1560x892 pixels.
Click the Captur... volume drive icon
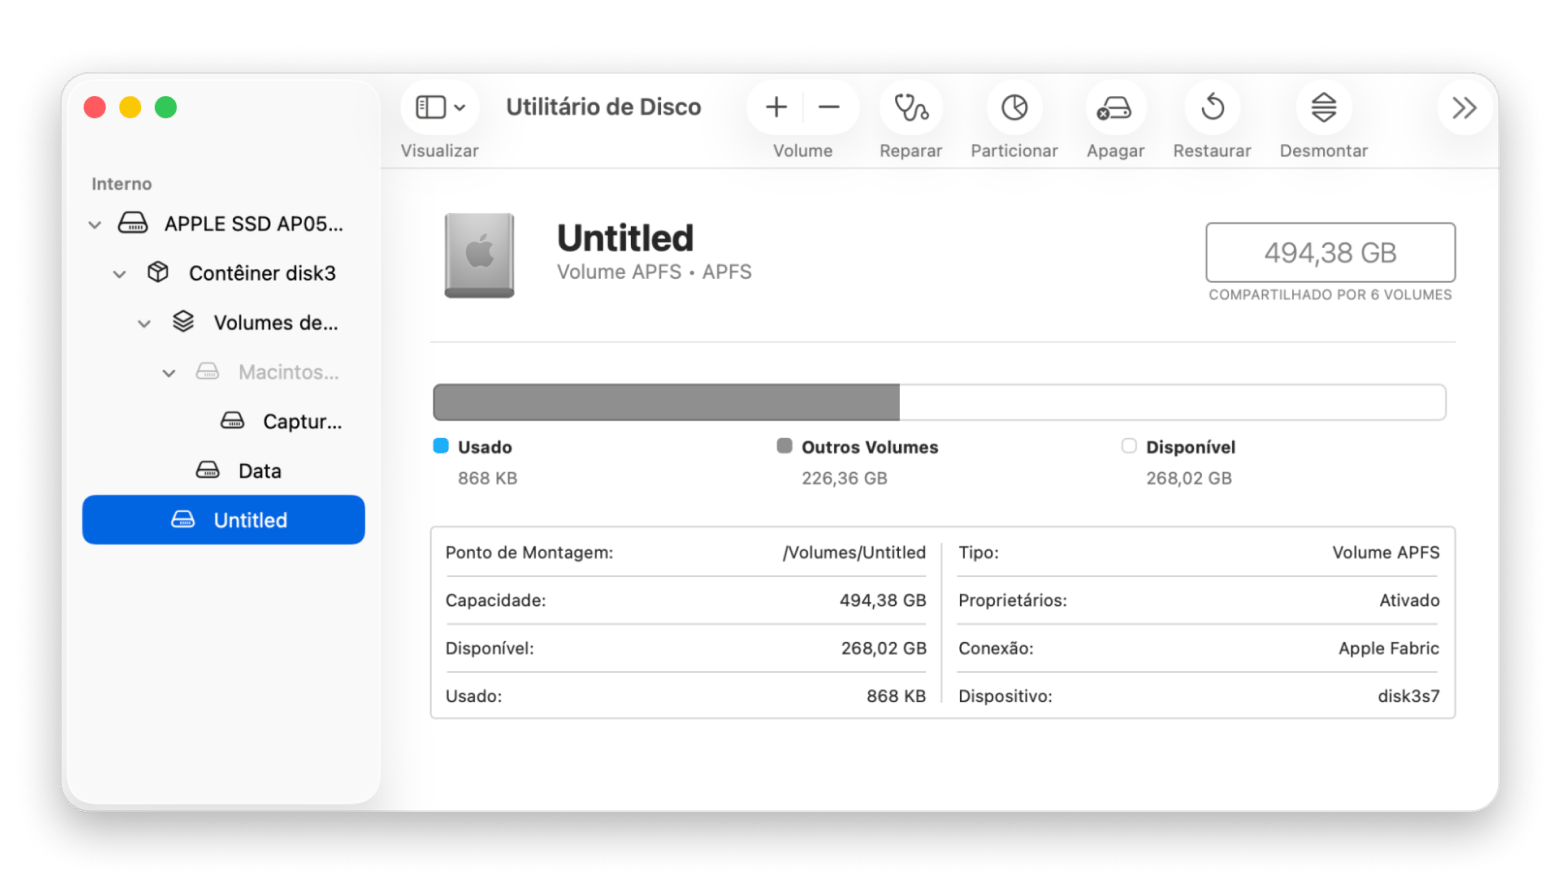pos(232,420)
